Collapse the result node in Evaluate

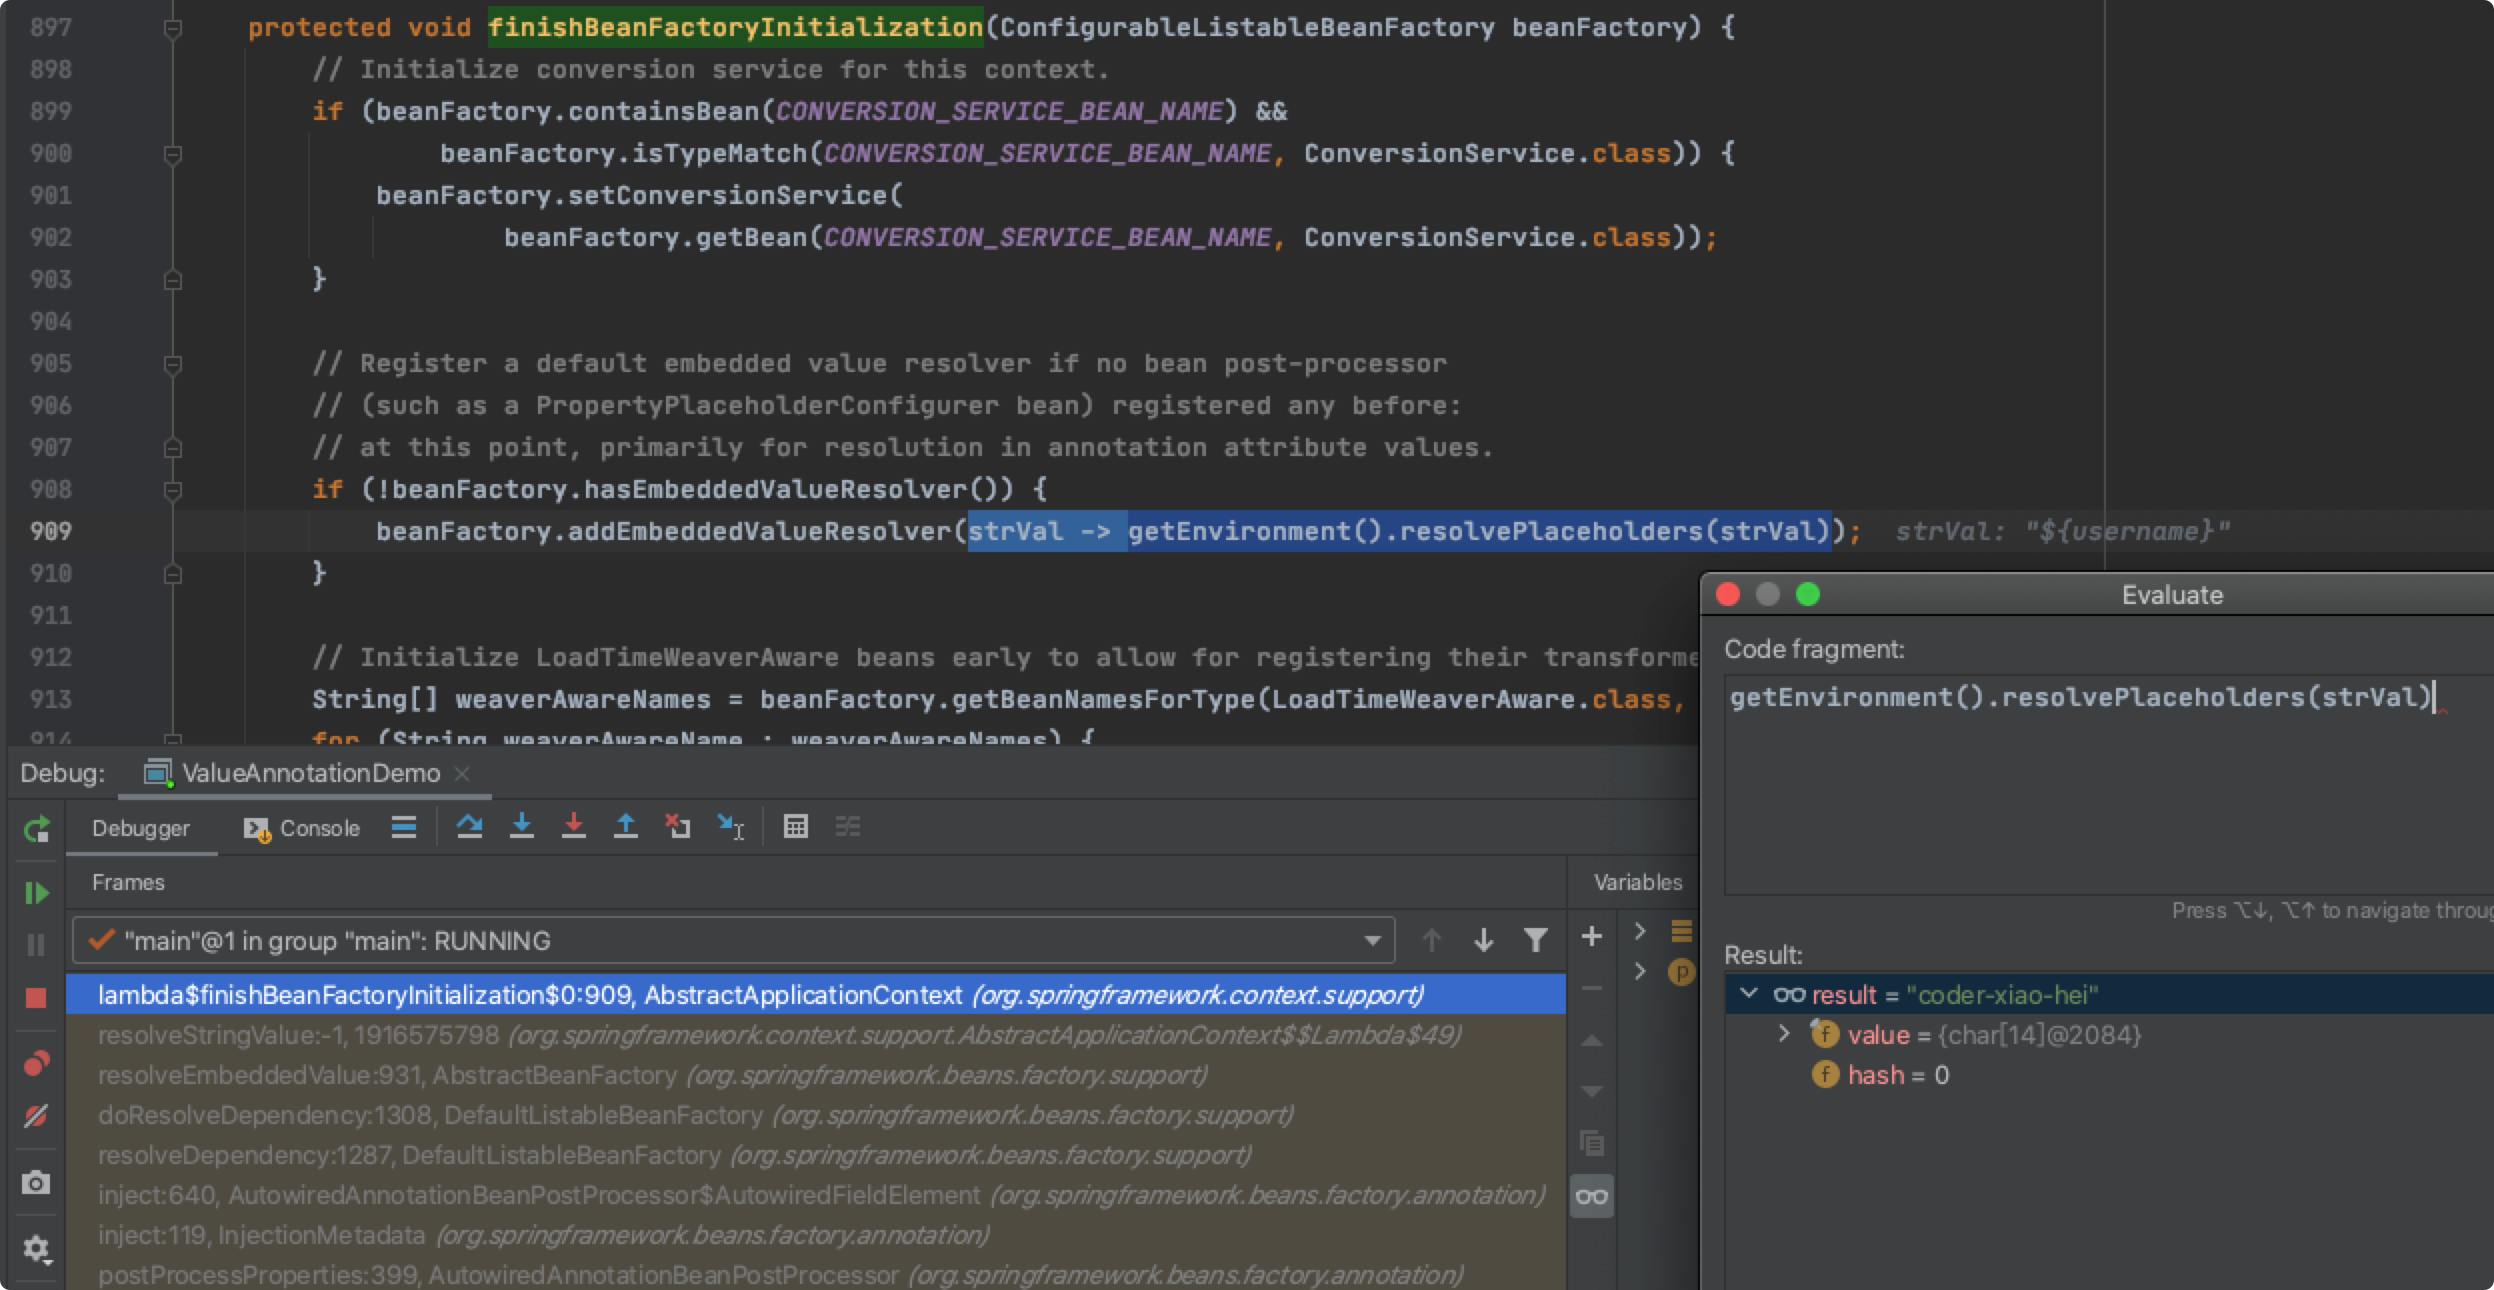(x=1749, y=994)
